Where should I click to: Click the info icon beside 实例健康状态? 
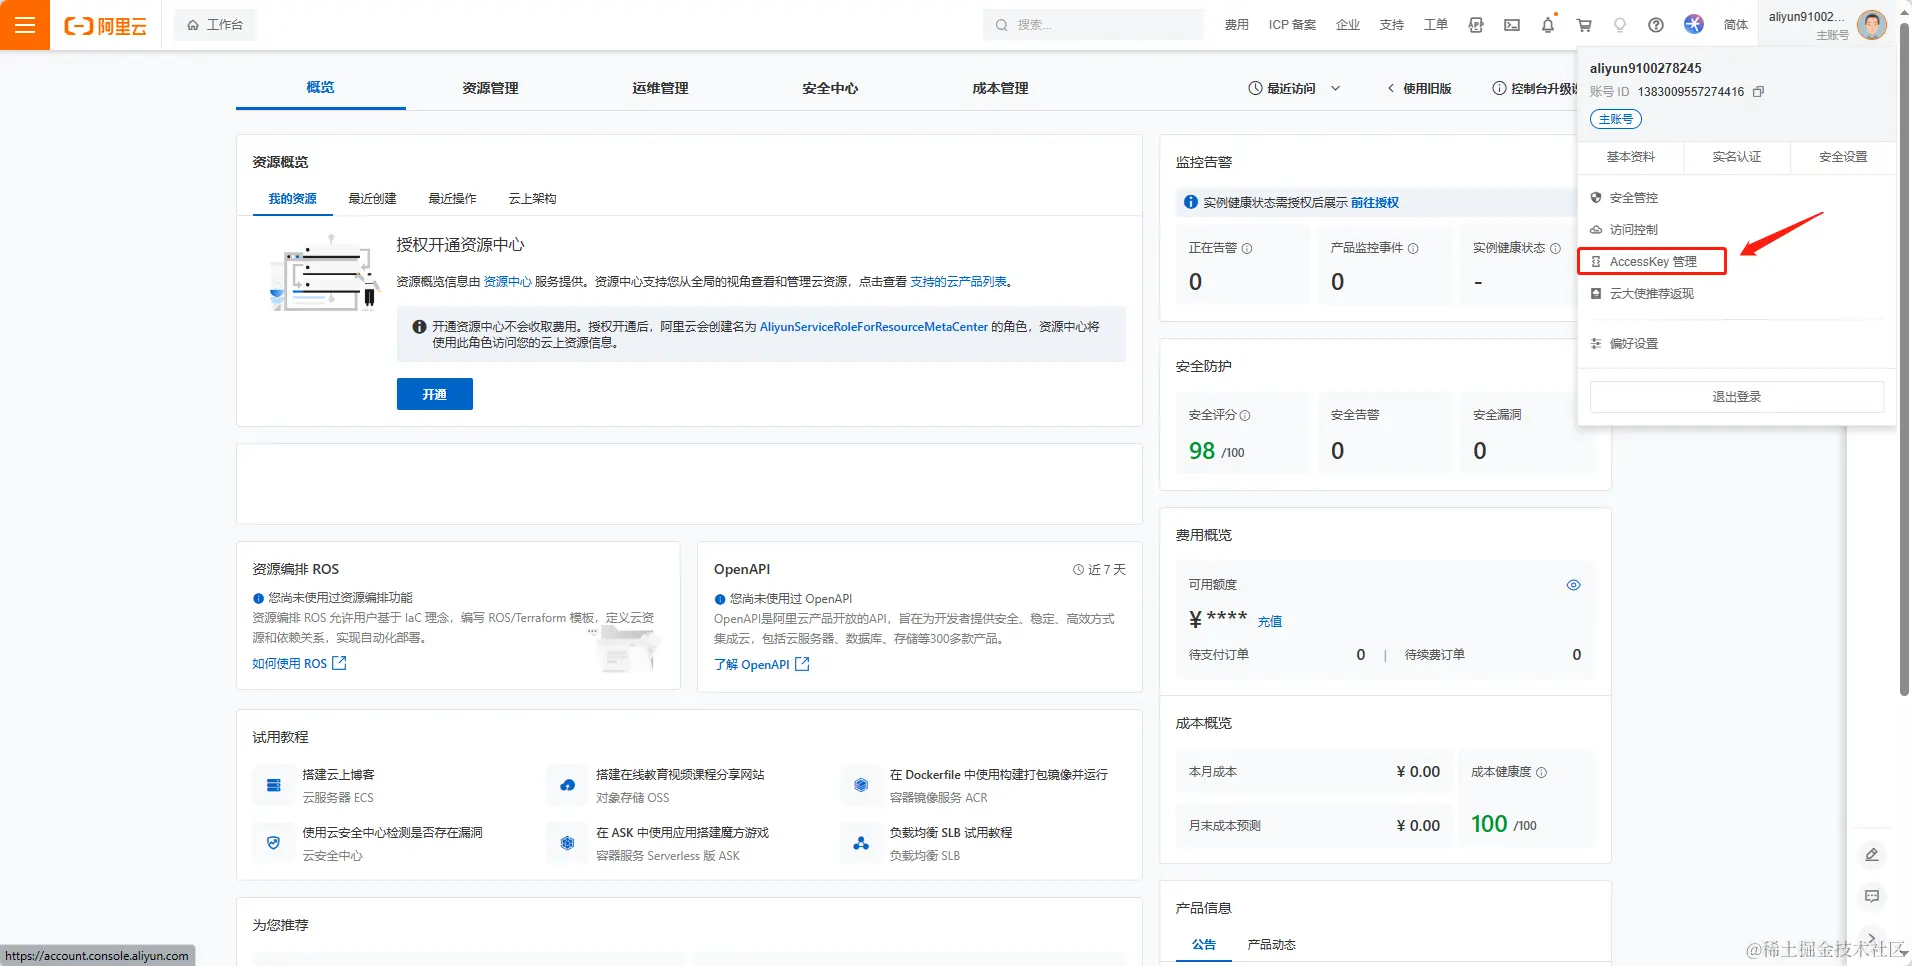[1555, 248]
